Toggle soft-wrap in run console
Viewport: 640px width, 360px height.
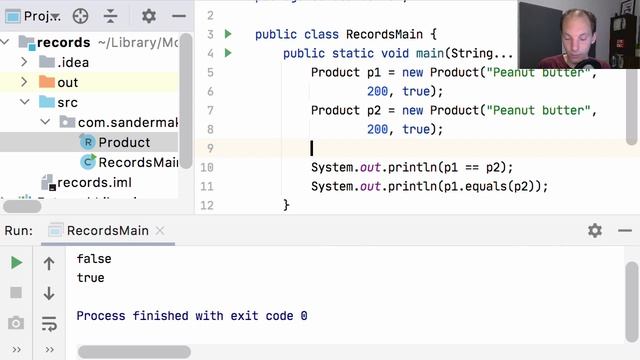point(49,323)
